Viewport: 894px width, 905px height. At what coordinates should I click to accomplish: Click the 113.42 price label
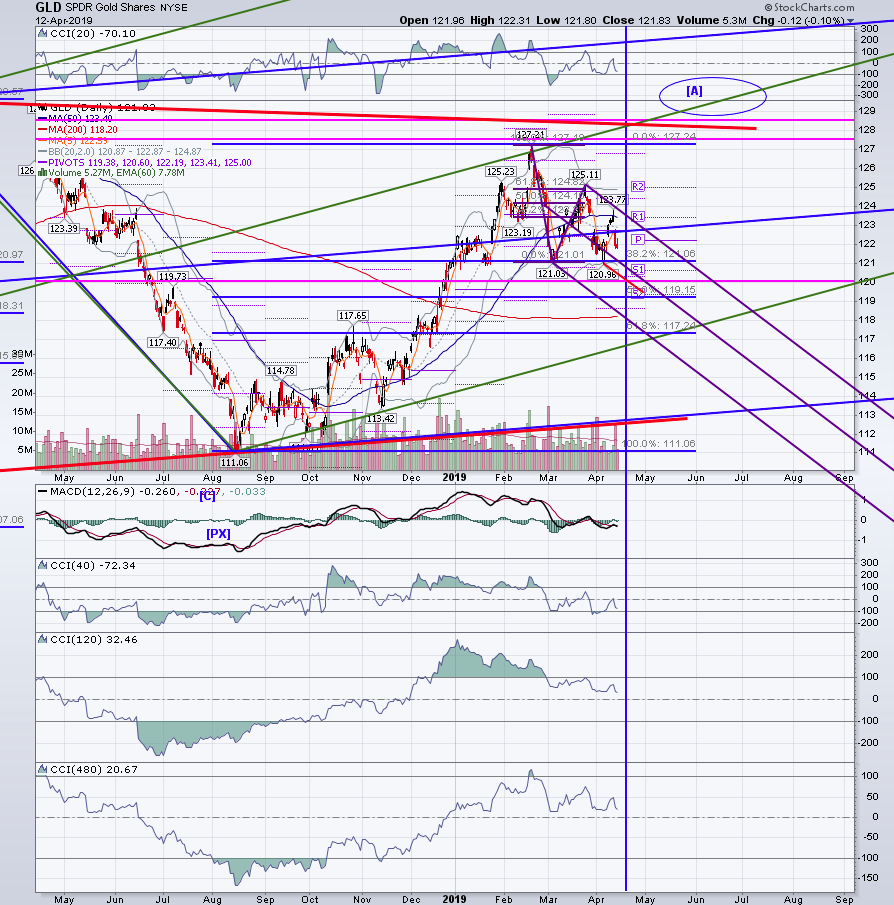pyautogui.click(x=381, y=418)
